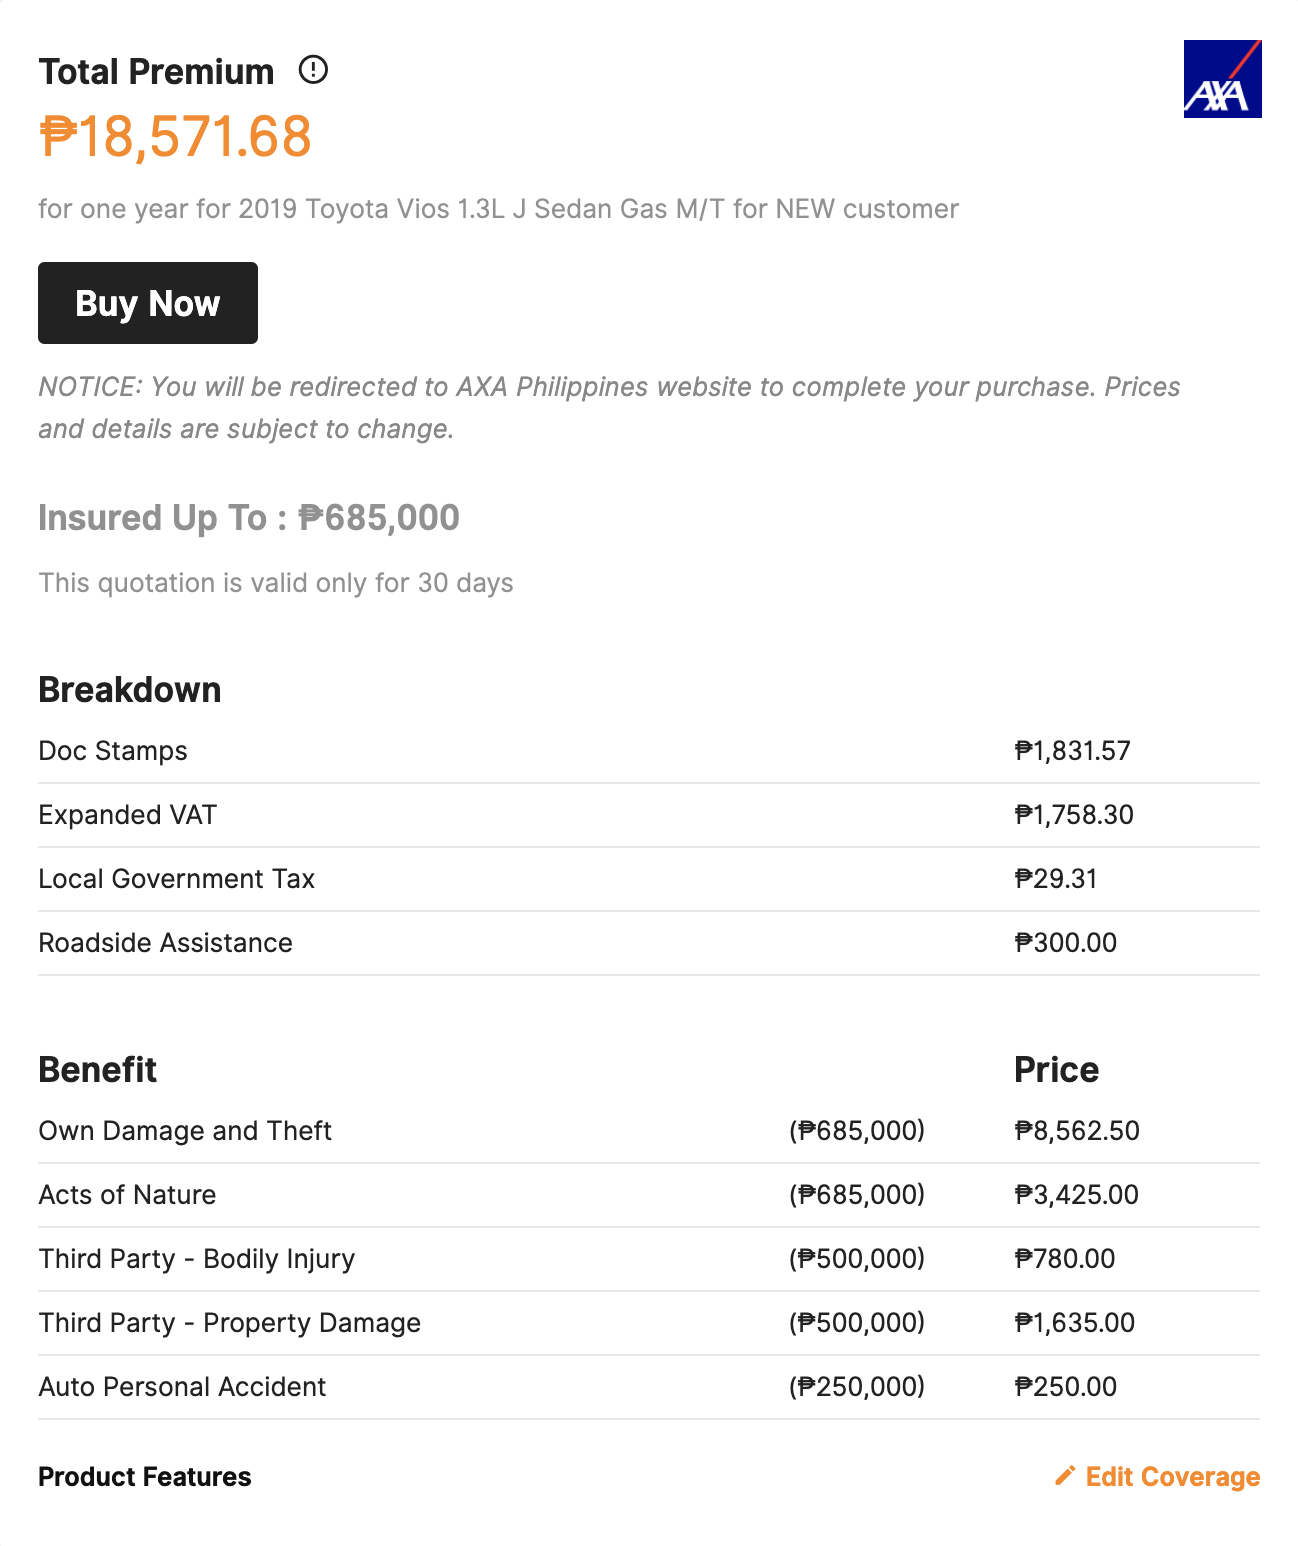This screenshot has width=1298, height=1546.
Task: Select the Doc Stamps breakdown row label
Action: [x=113, y=751]
